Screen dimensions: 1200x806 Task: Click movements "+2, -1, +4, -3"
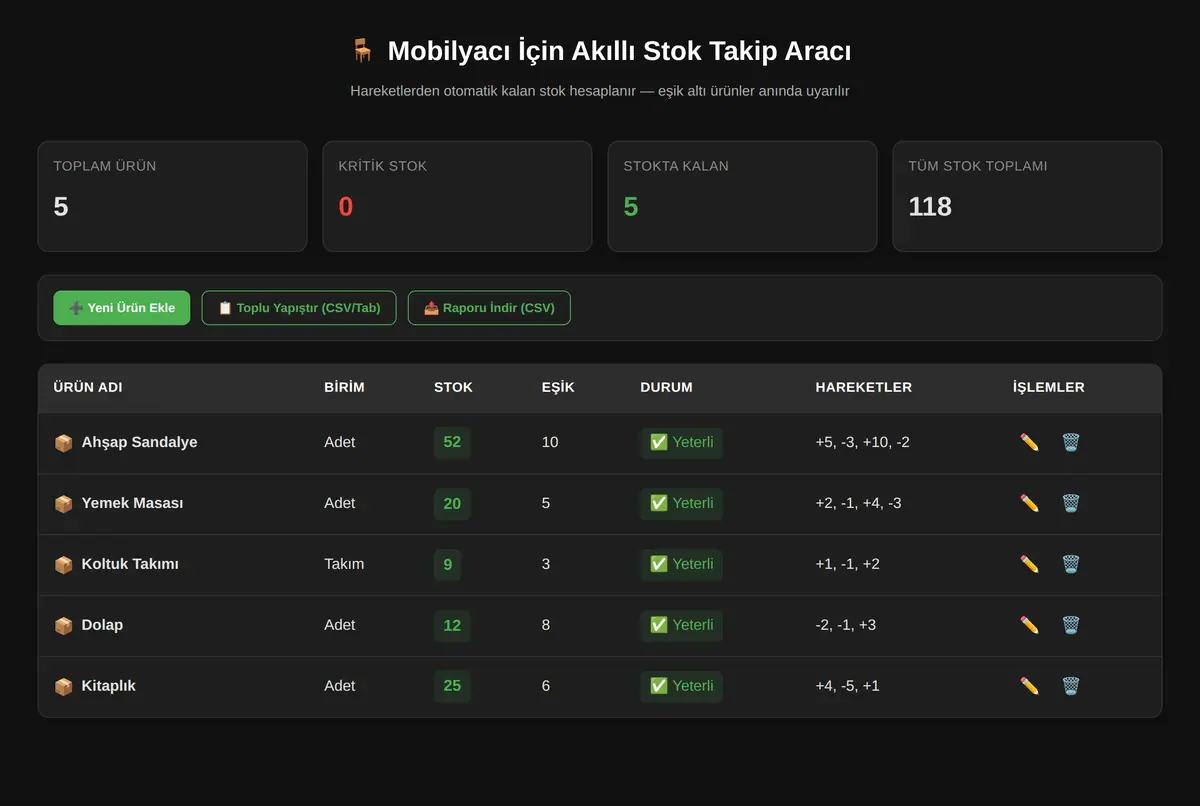click(858, 503)
